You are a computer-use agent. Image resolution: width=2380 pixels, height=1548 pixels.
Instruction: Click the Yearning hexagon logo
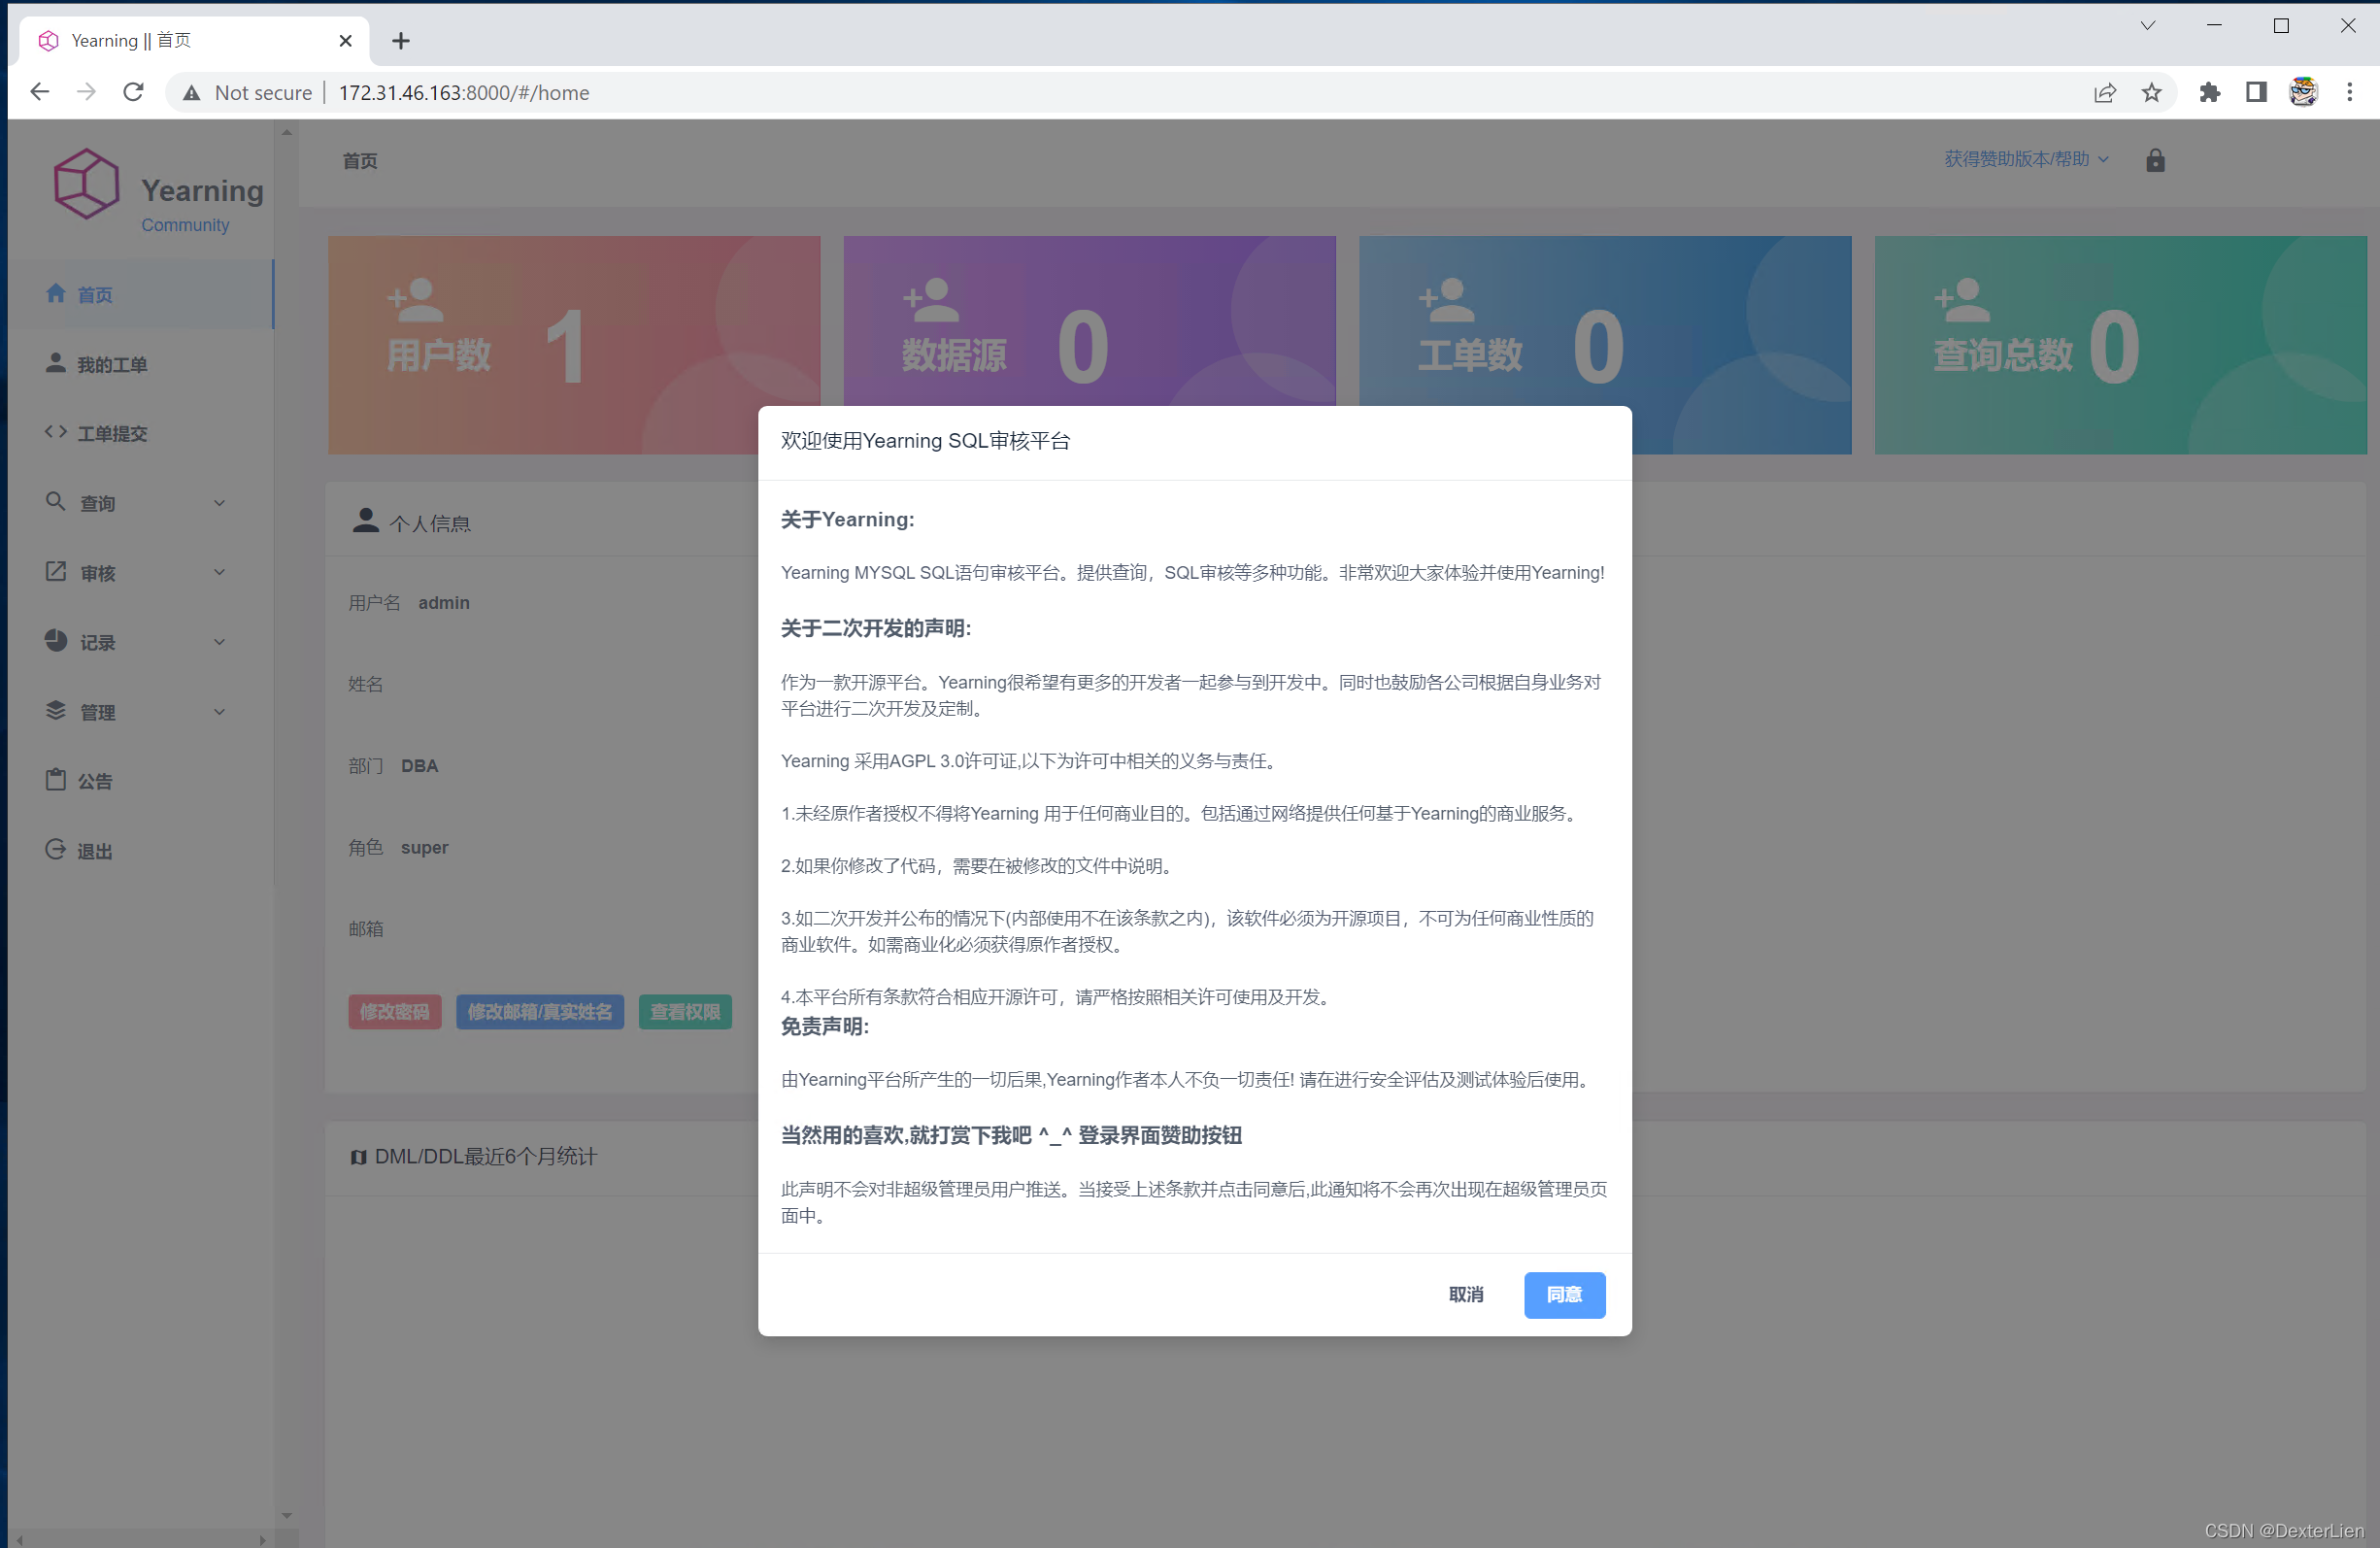[x=86, y=184]
